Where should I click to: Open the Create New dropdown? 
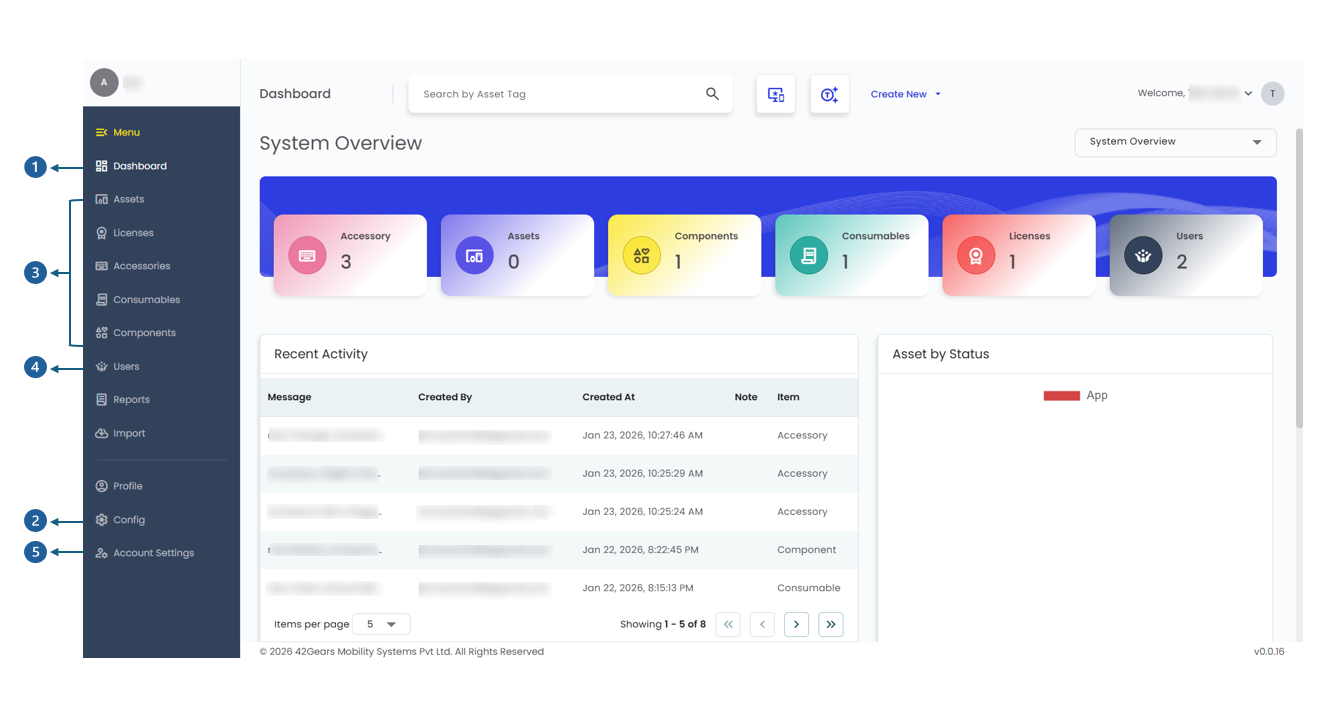coord(905,94)
